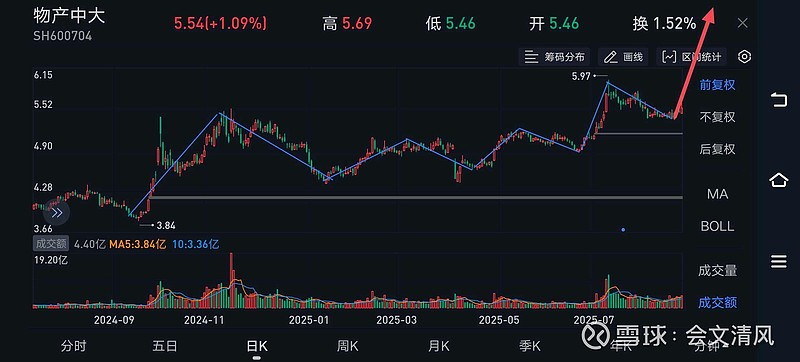Screen dimensions: 800x362
Task: Tap current price 5.54(+1.09%)
Action: tap(220, 23)
